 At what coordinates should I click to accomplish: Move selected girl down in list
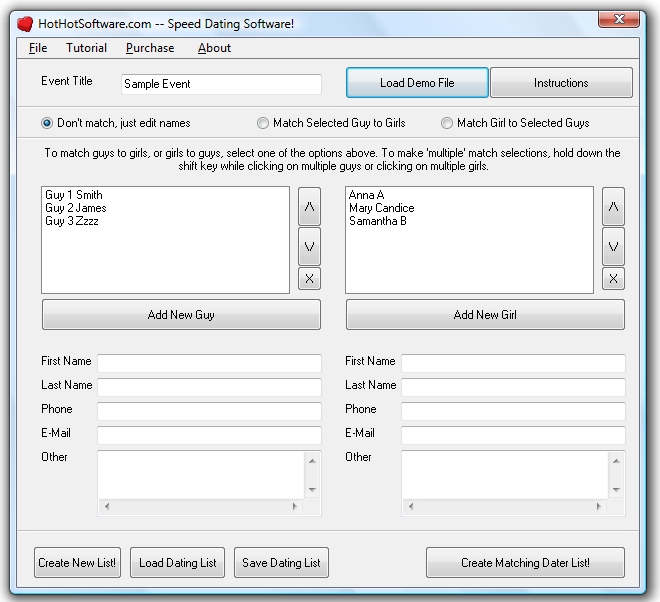614,246
